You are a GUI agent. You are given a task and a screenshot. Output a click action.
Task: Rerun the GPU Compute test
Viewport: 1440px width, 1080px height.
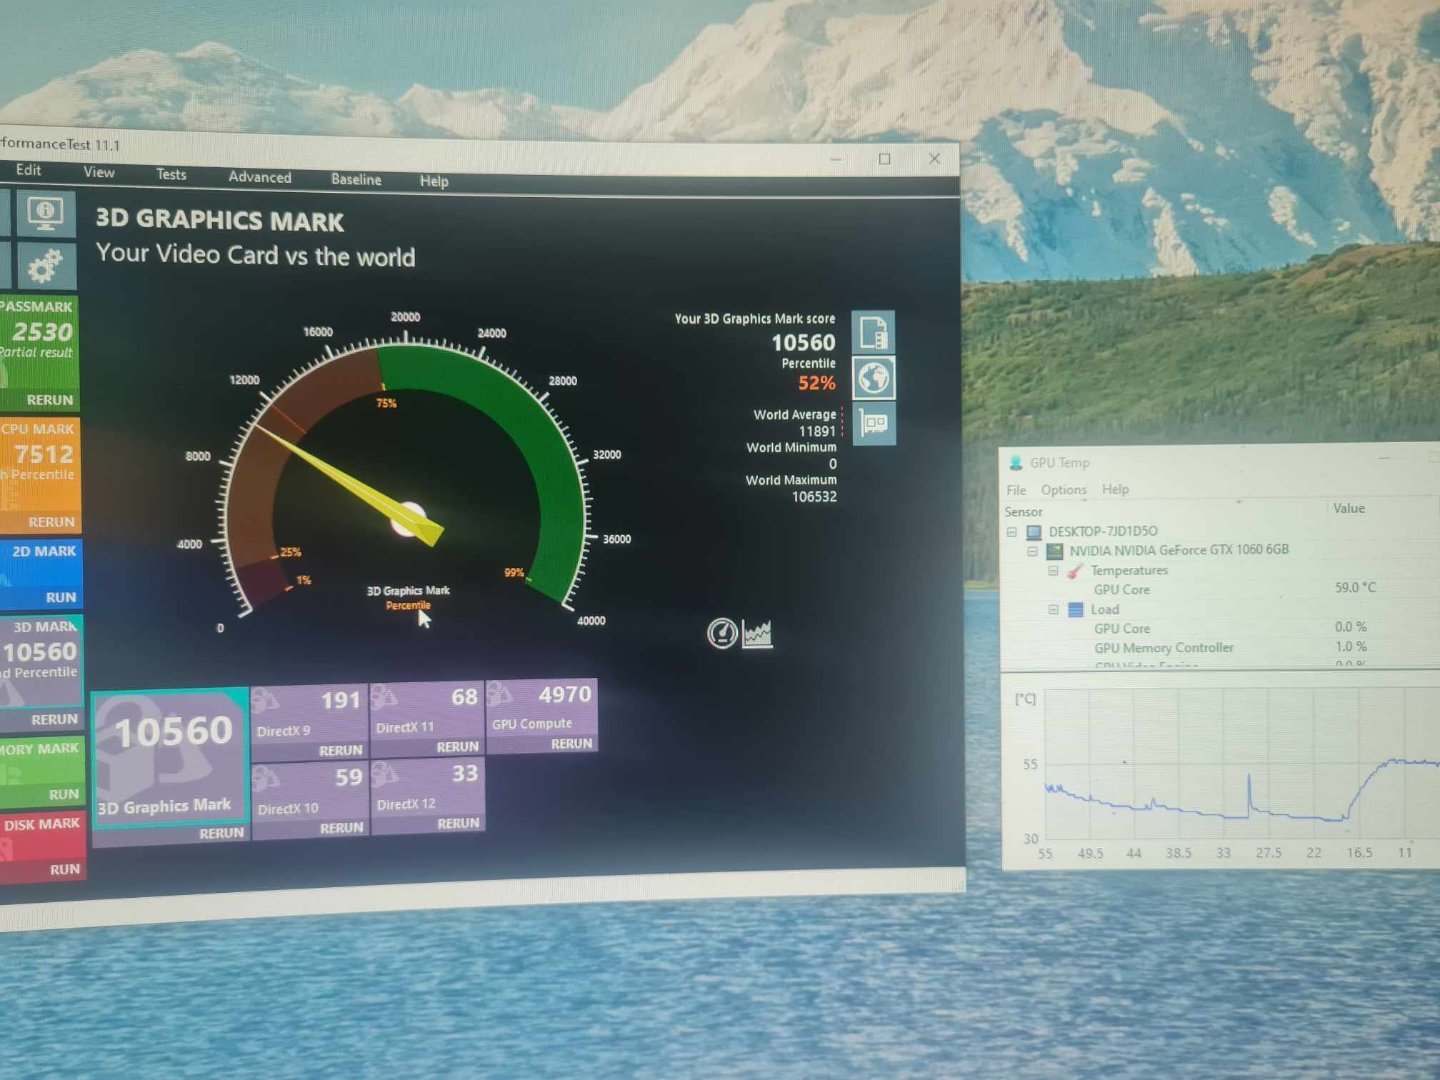coord(572,744)
